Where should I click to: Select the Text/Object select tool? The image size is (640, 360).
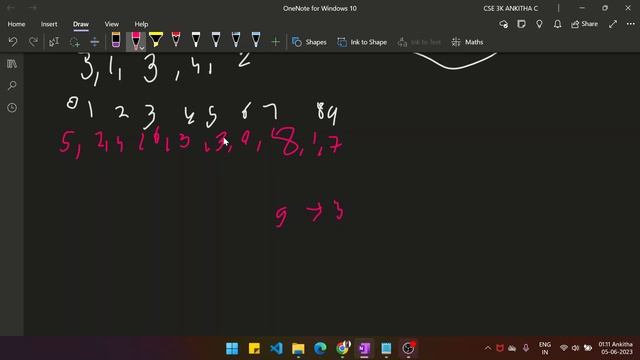pyautogui.click(x=54, y=42)
